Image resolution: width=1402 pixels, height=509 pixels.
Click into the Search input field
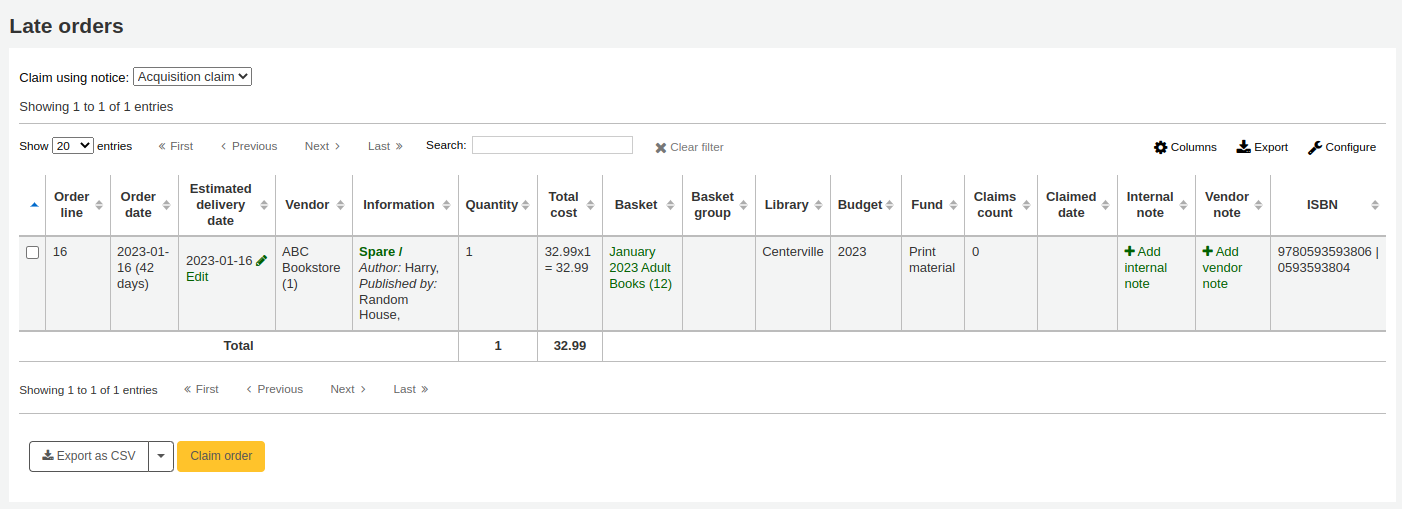pyautogui.click(x=552, y=145)
